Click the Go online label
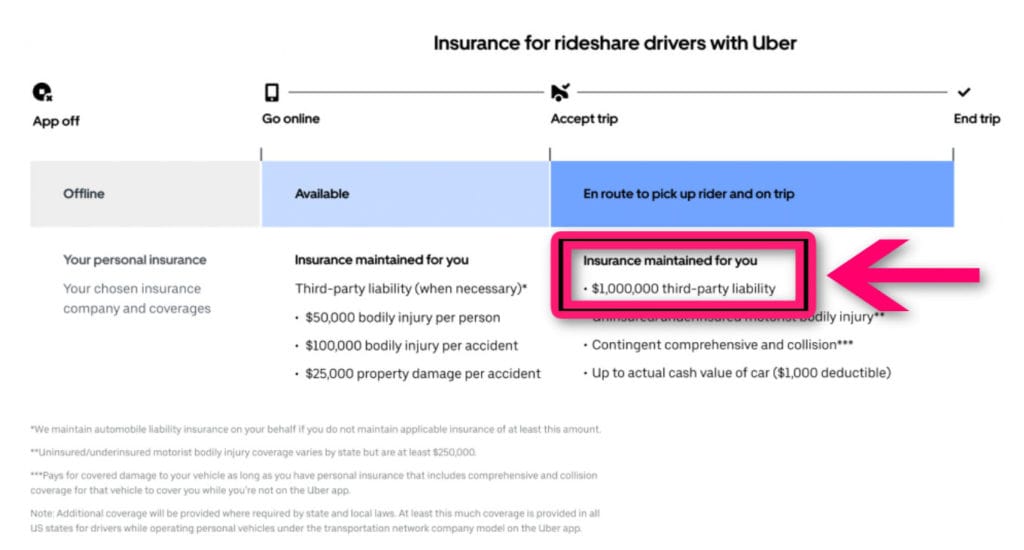The height and width of the screenshot is (550, 1024). coord(291,119)
